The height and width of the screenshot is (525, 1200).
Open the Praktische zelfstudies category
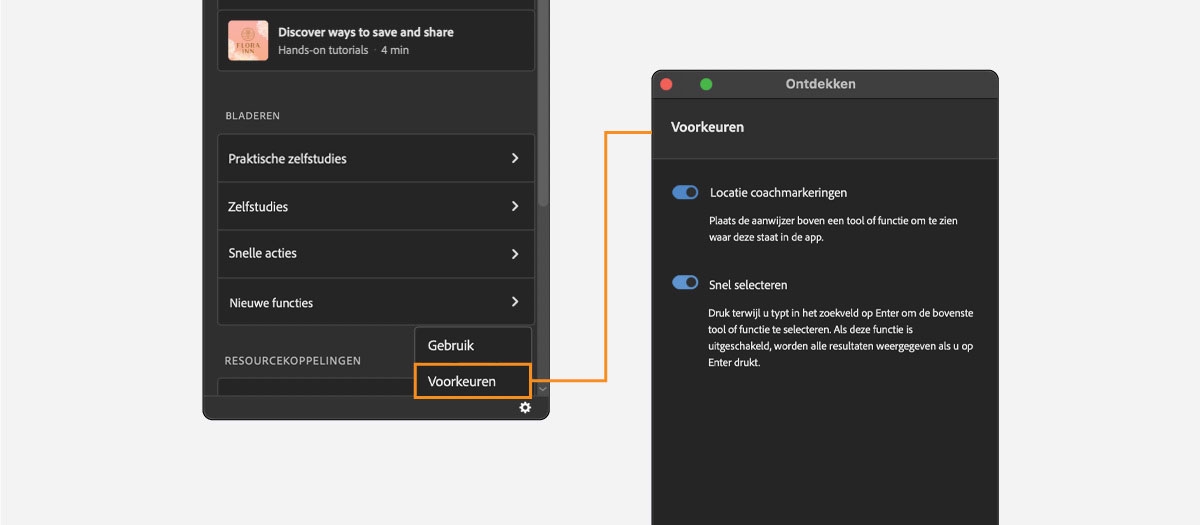pos(288,159)
